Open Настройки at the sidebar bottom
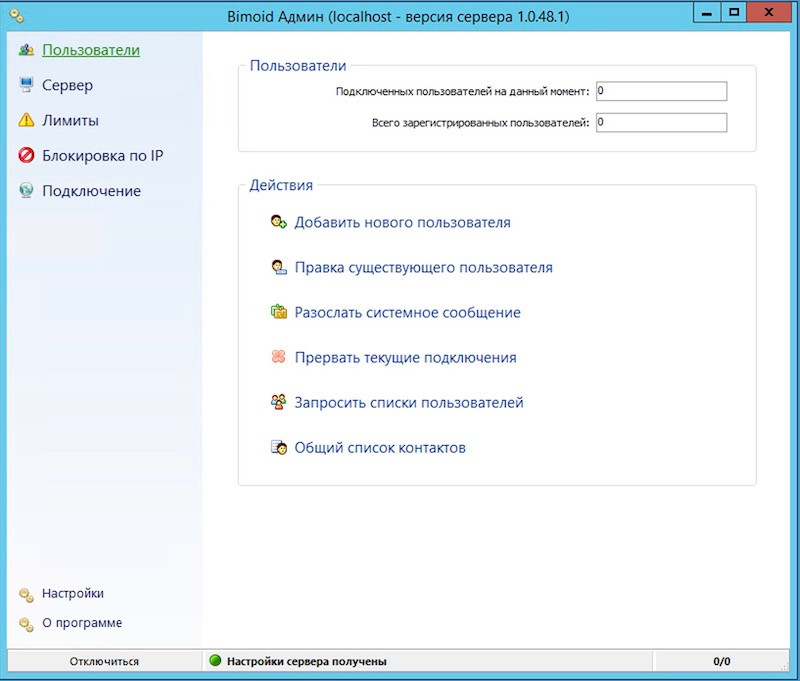The width and height of the screenshot is (800, 681). [72, 594]
